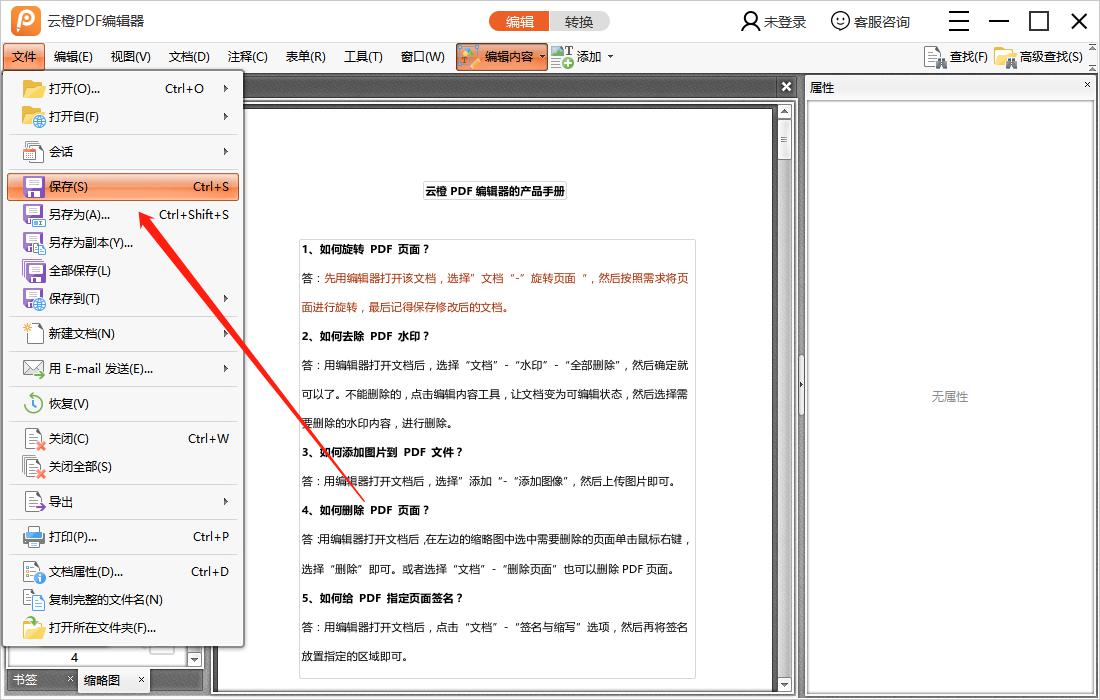The height and width of the screenshot is (700, 1100).
Task: Close the document tab with white X
Action: (x=786, y=86)
